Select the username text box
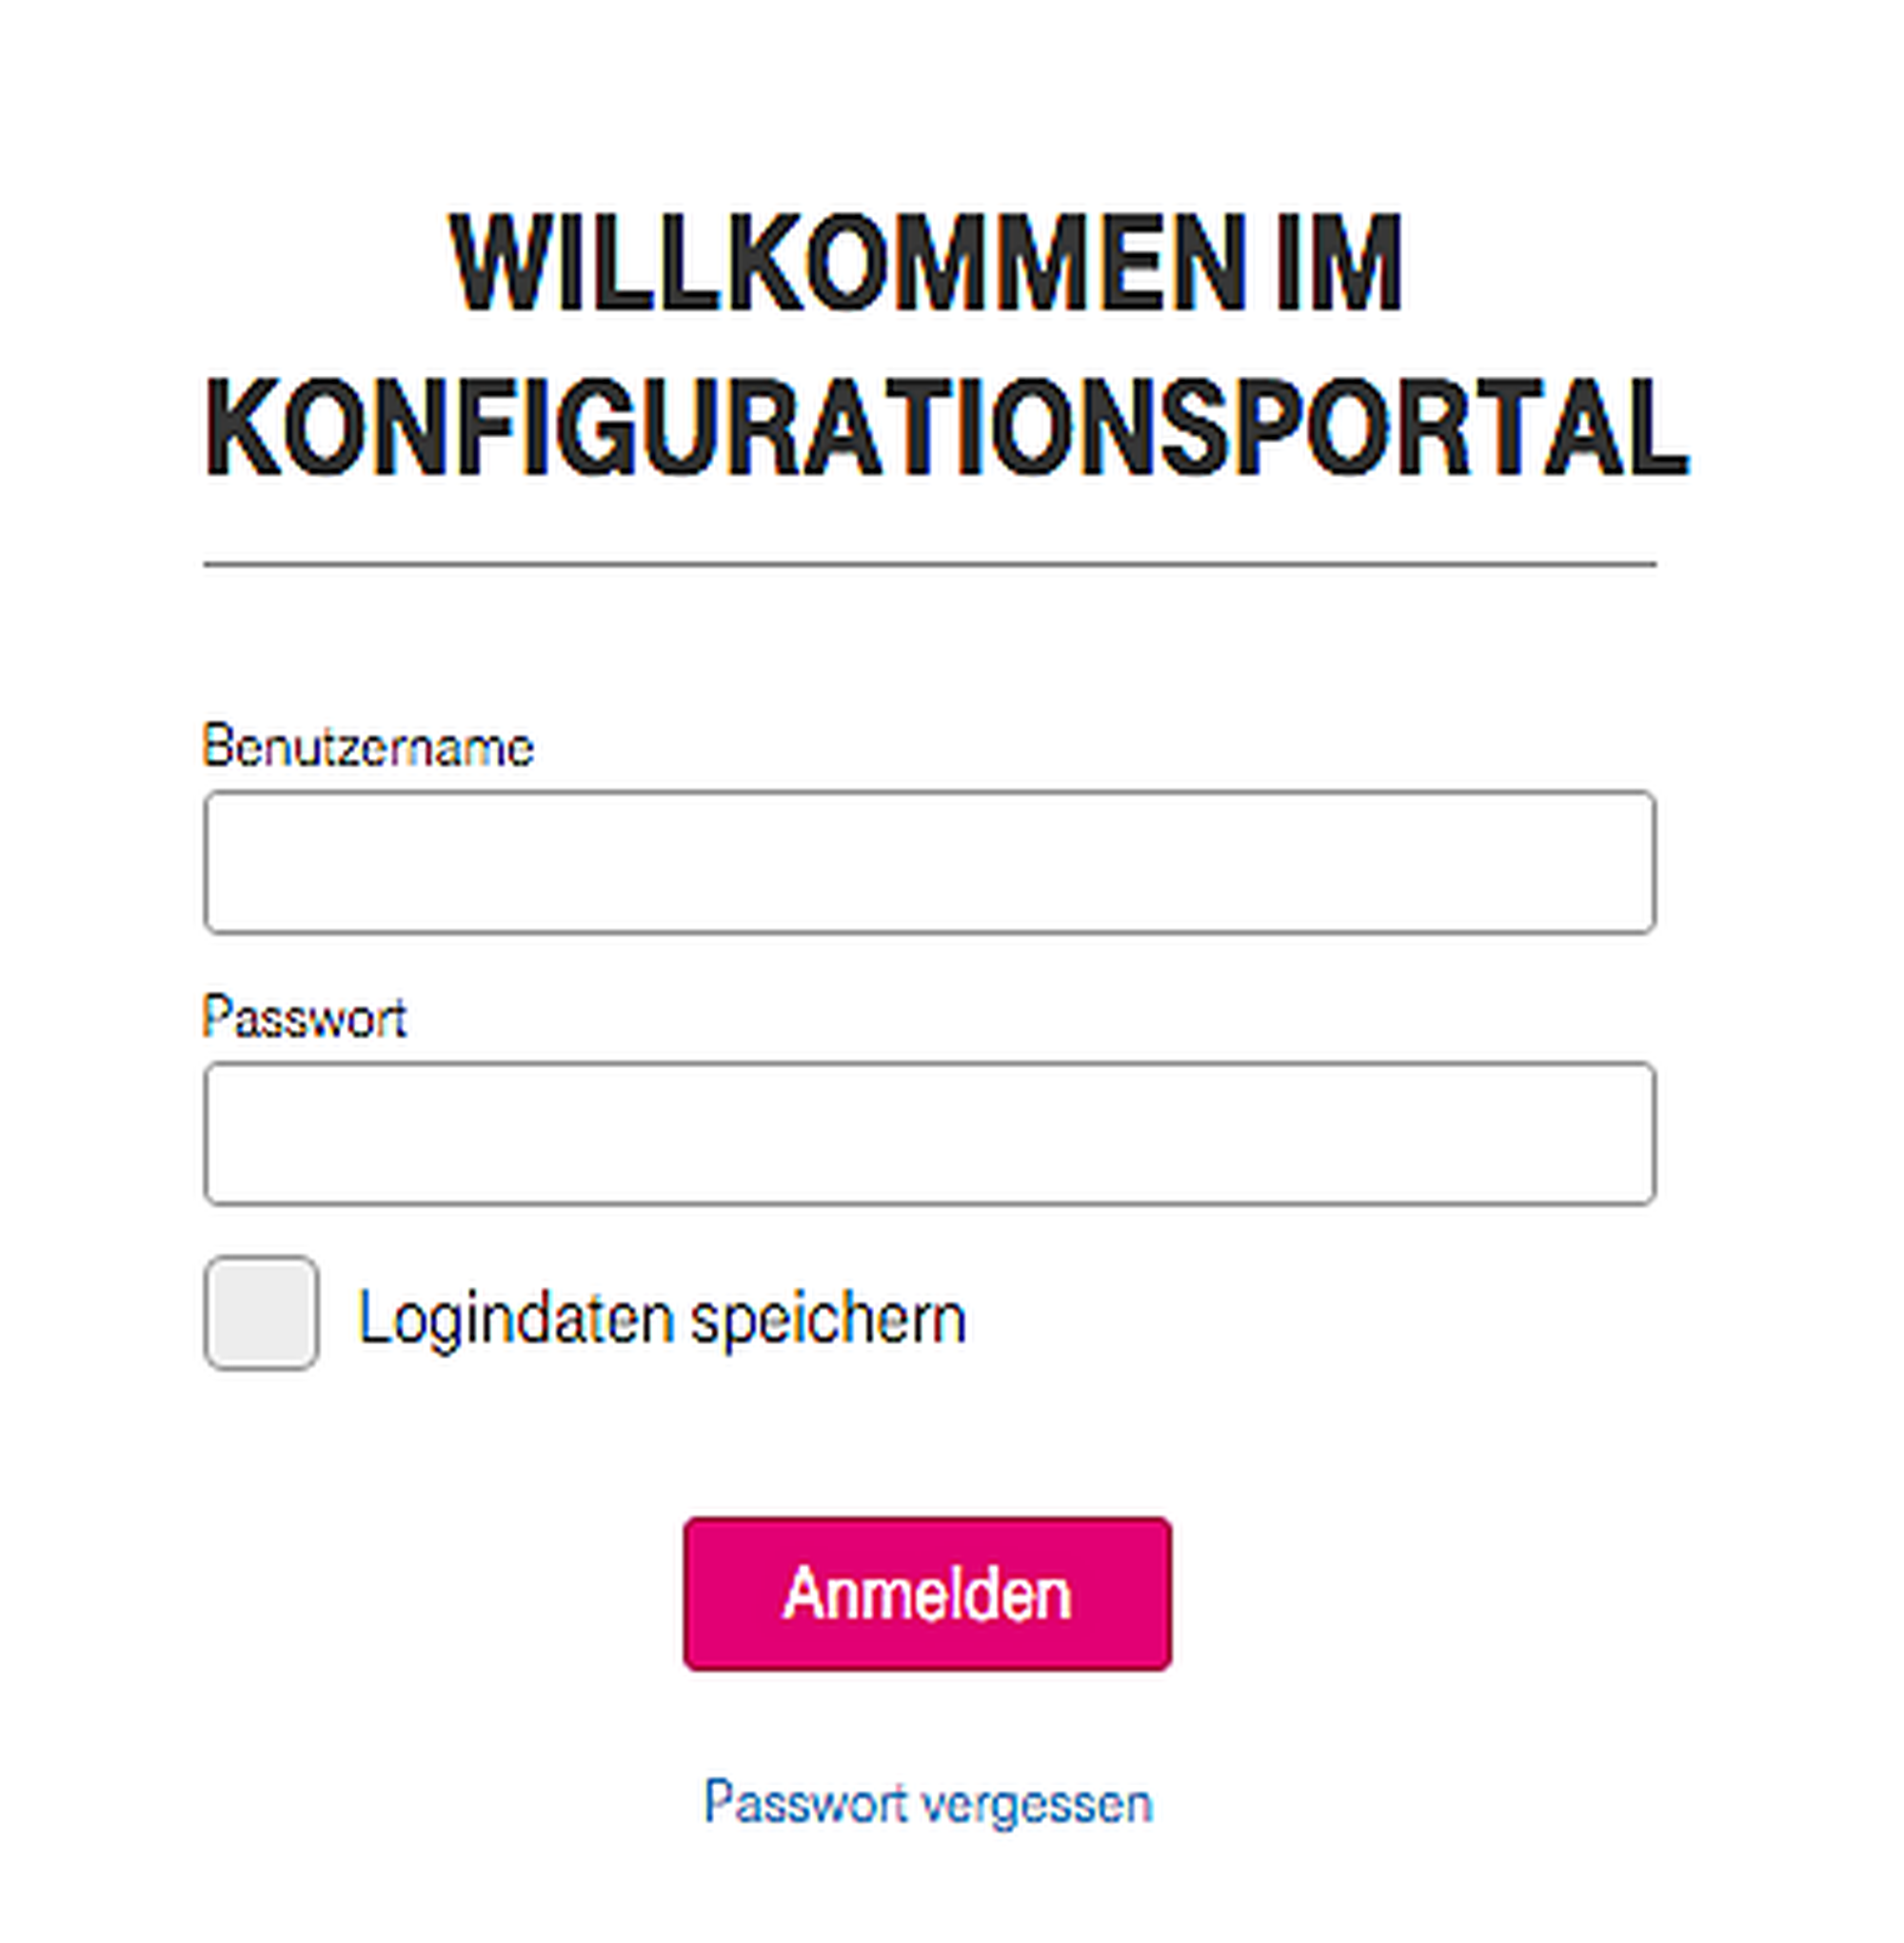1904x1943 pixels. [x=929, y=862]
